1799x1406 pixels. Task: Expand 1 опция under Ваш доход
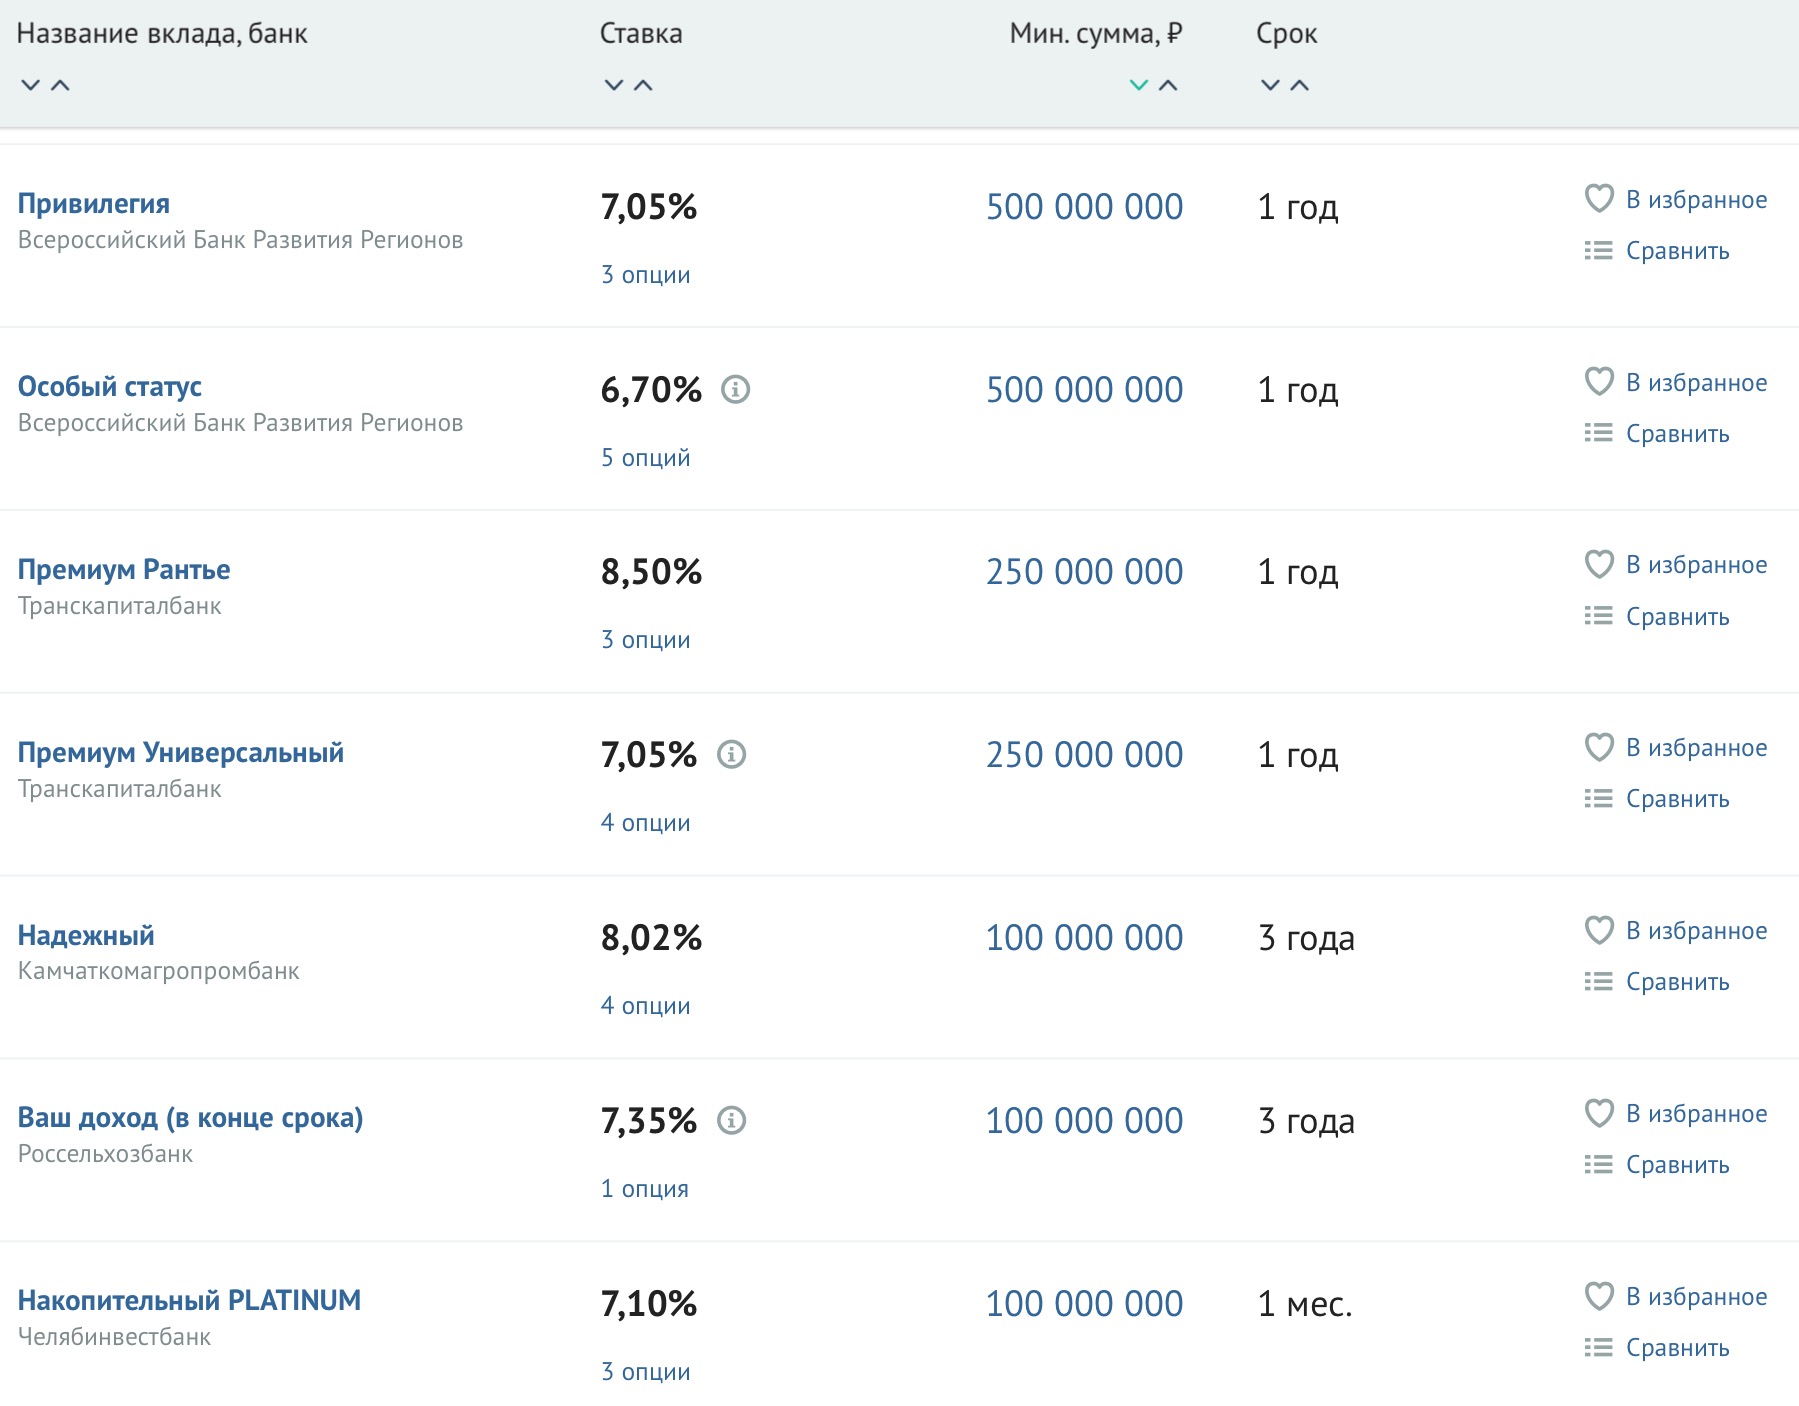point(644,1189)
